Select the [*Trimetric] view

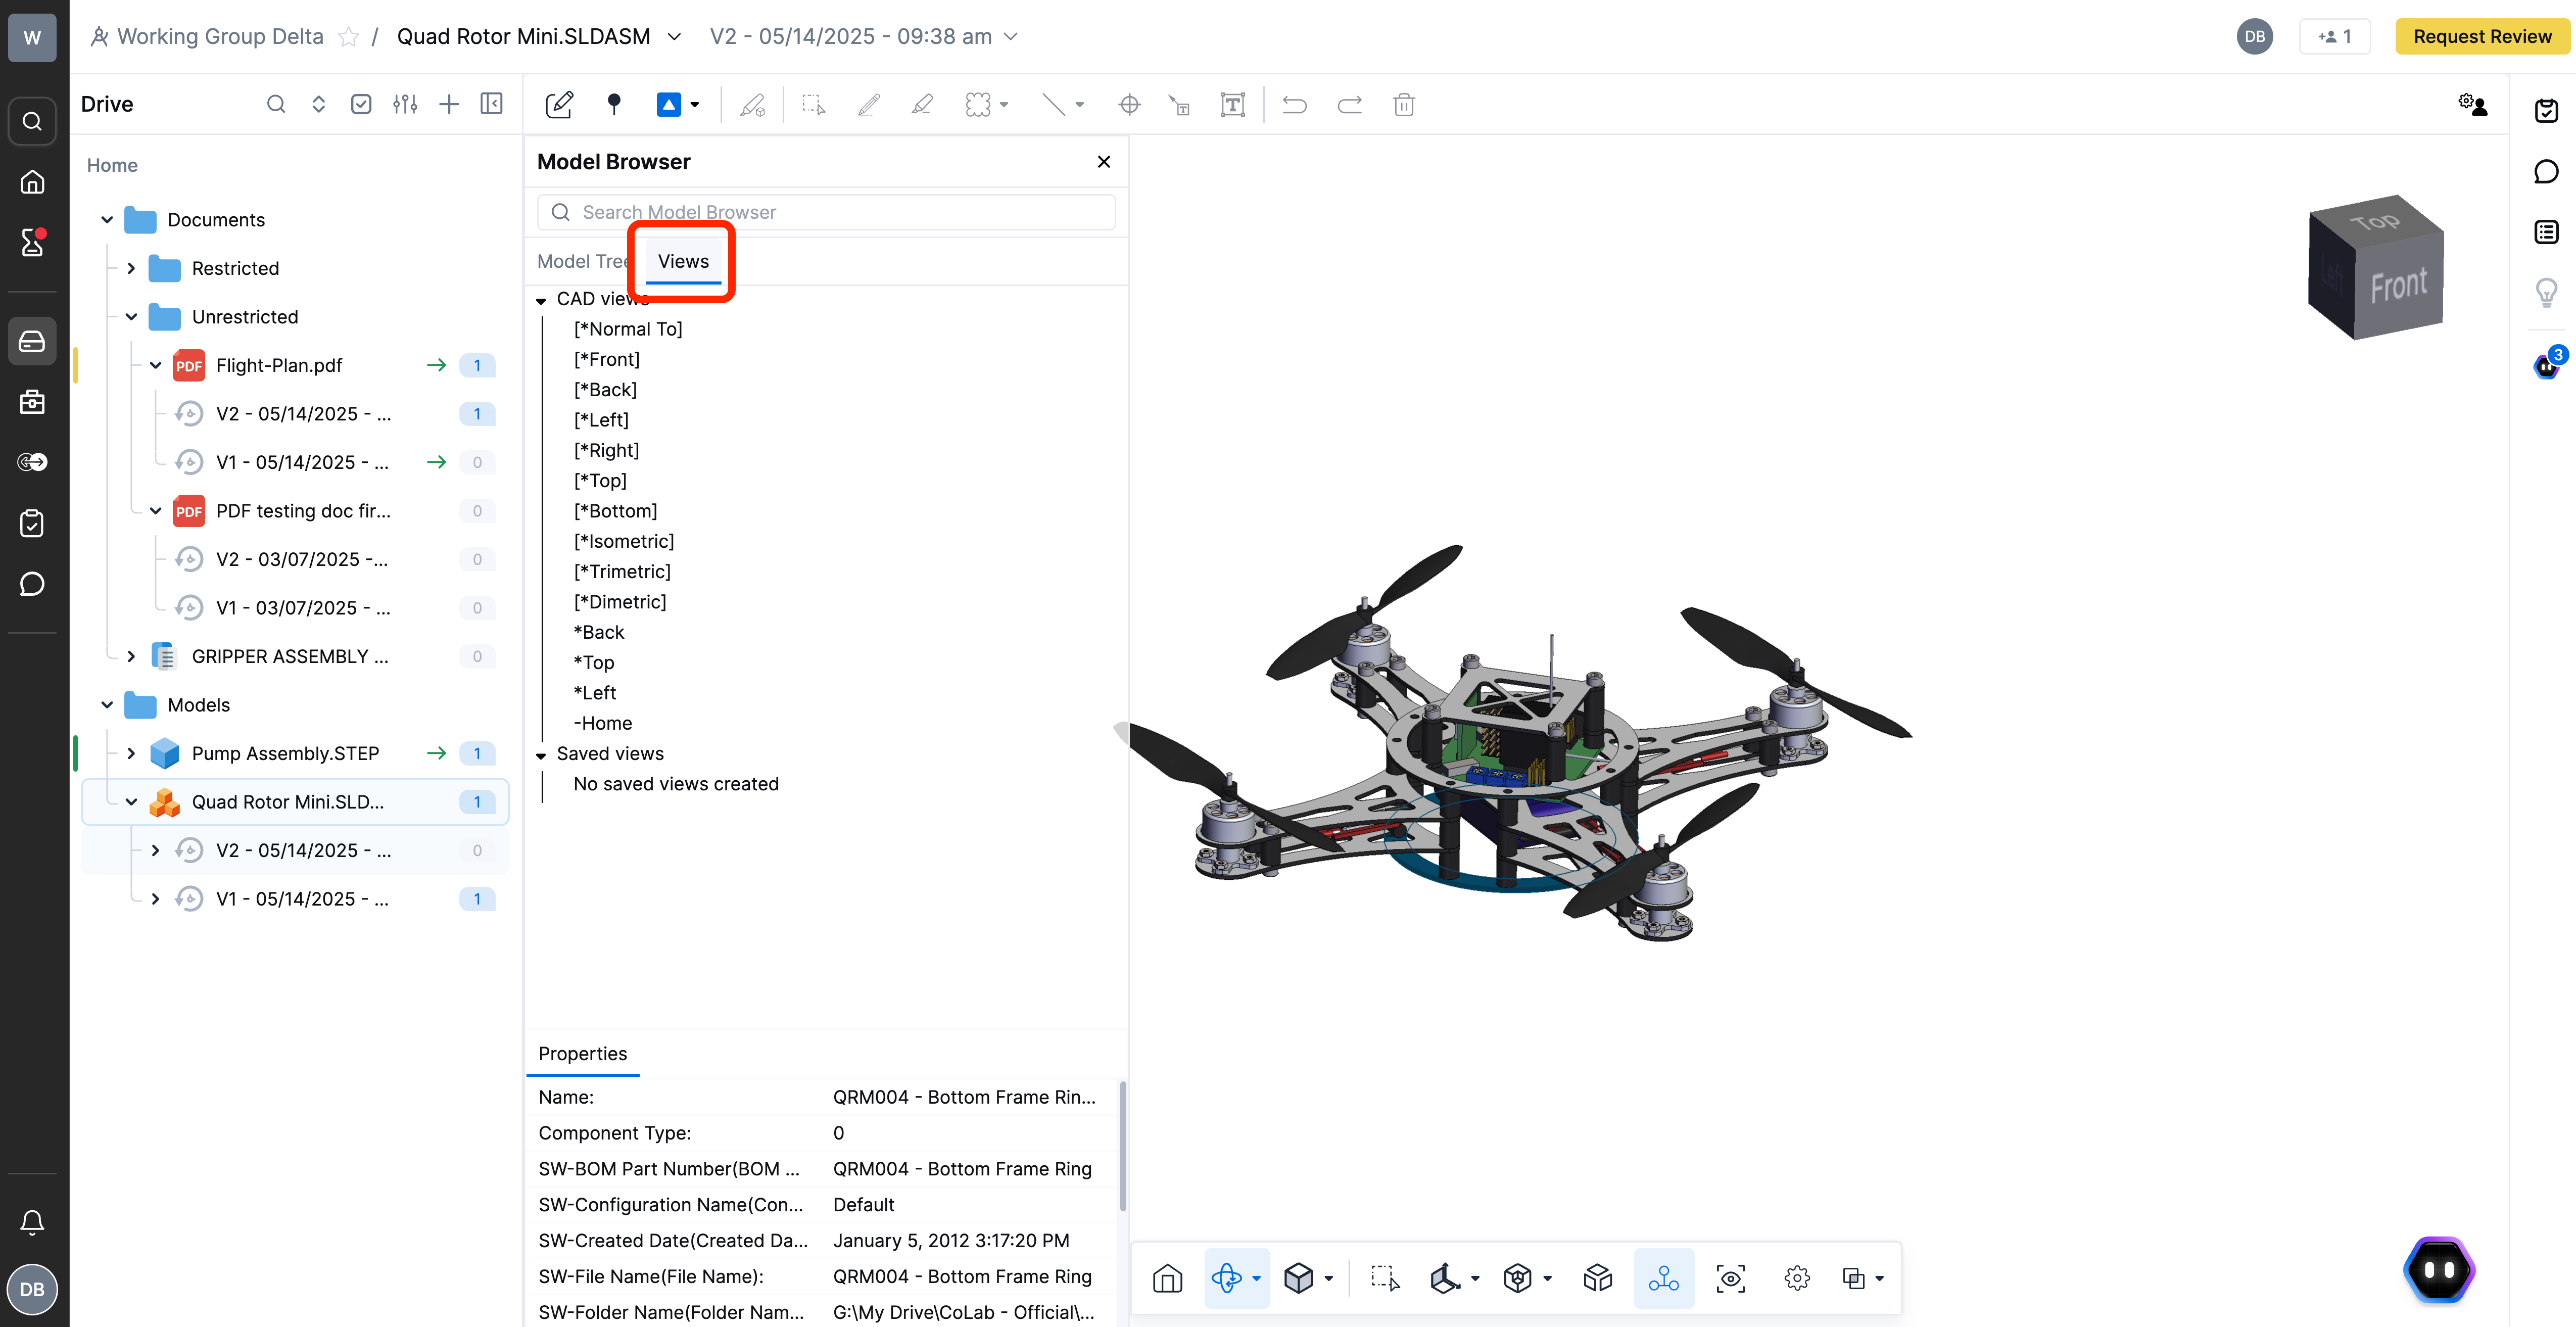(x=622, y=571)
